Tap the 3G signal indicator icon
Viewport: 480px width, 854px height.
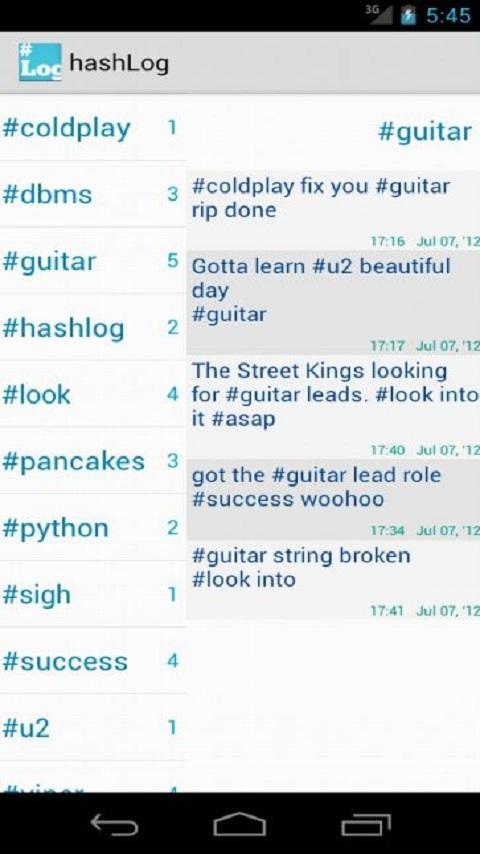pyautogui.click(x=379, y=14)
